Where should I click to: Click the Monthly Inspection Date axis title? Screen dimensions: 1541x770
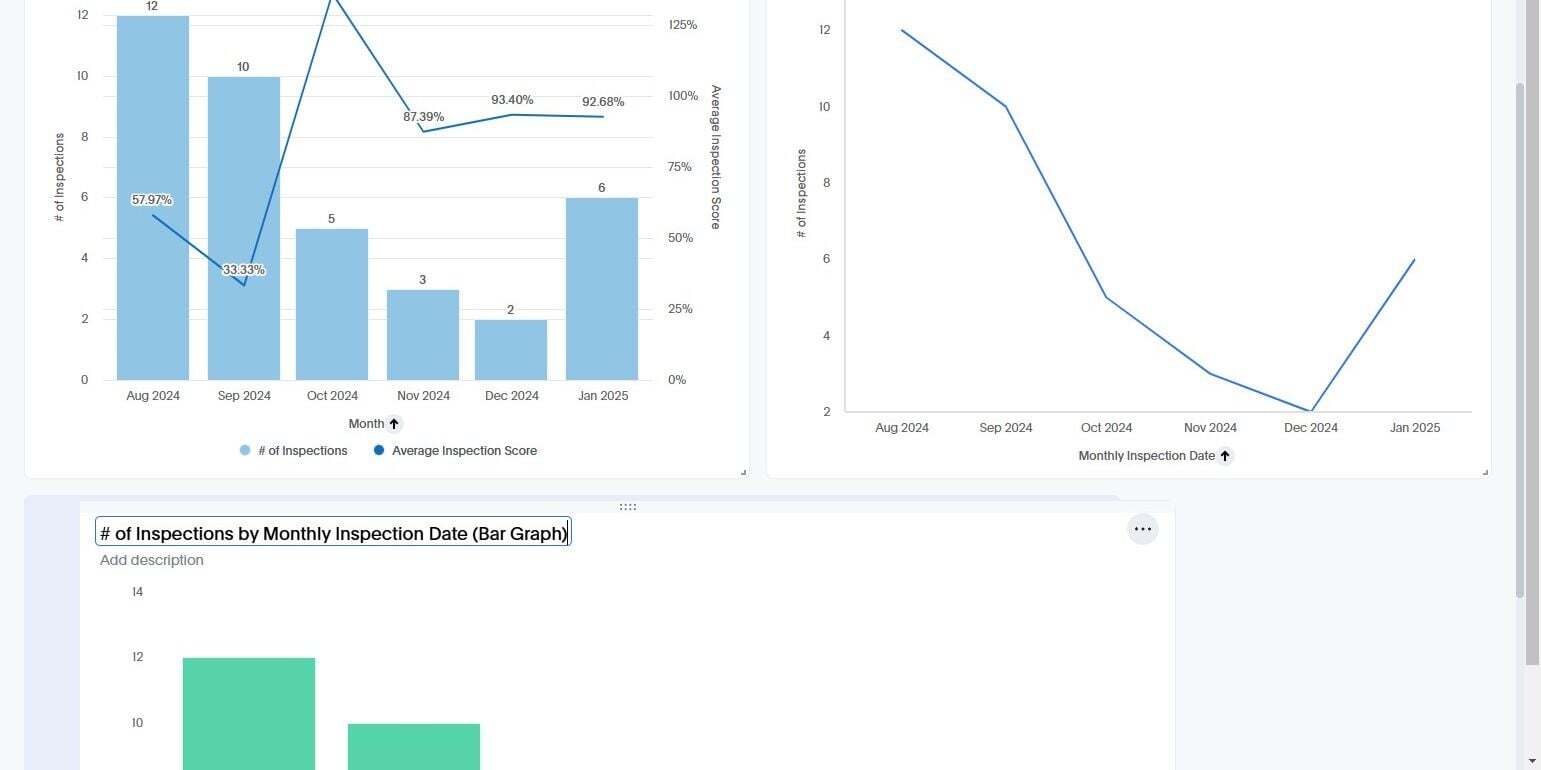click(x=1147, y=456)
